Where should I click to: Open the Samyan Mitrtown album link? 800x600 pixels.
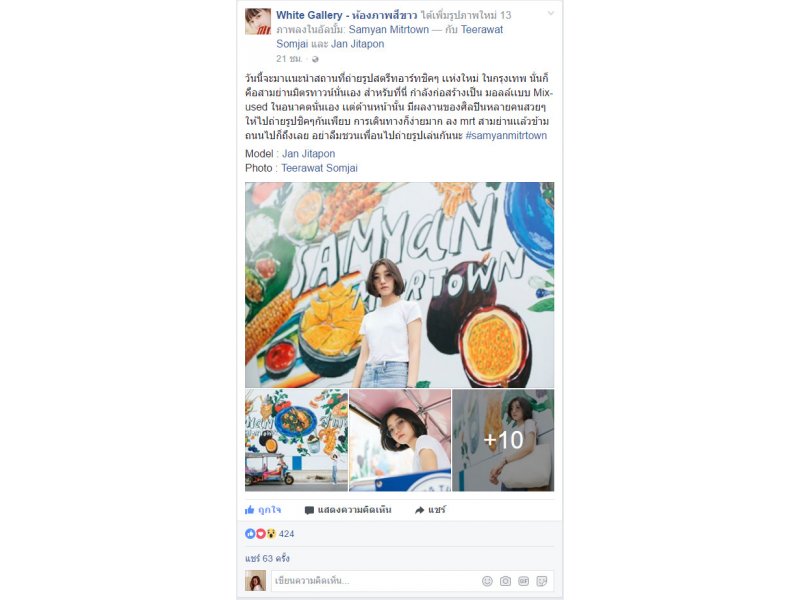tap(389, 30)
